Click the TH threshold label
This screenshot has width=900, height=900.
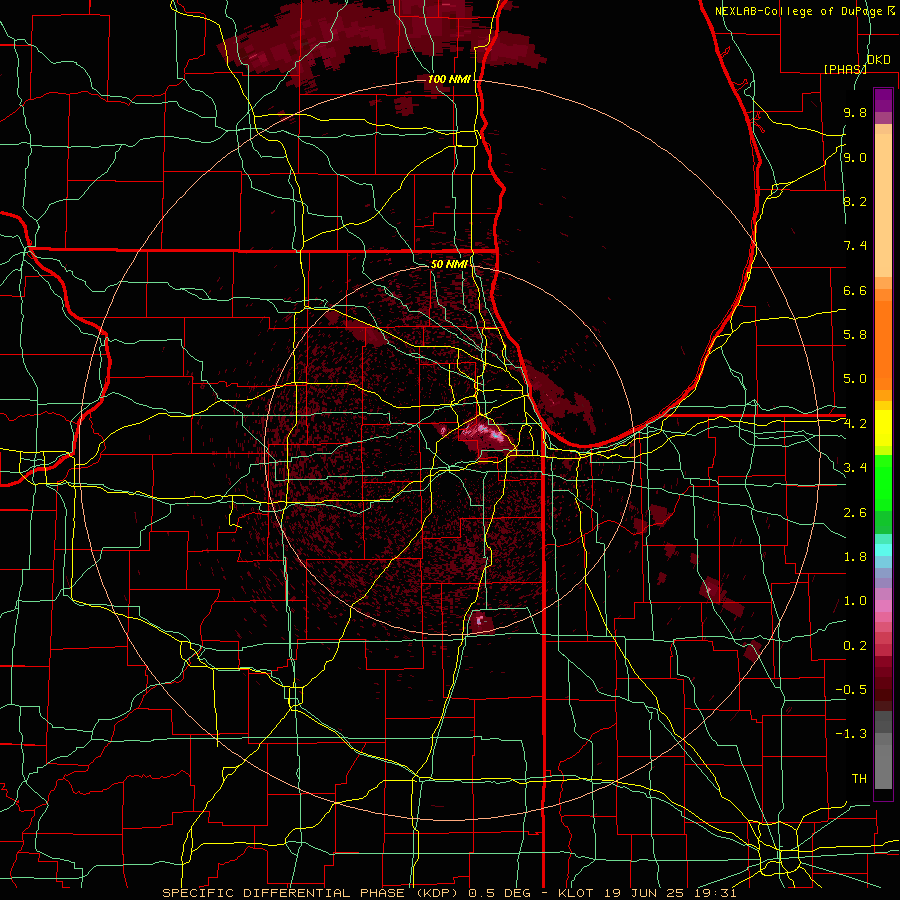coord(859,779)
